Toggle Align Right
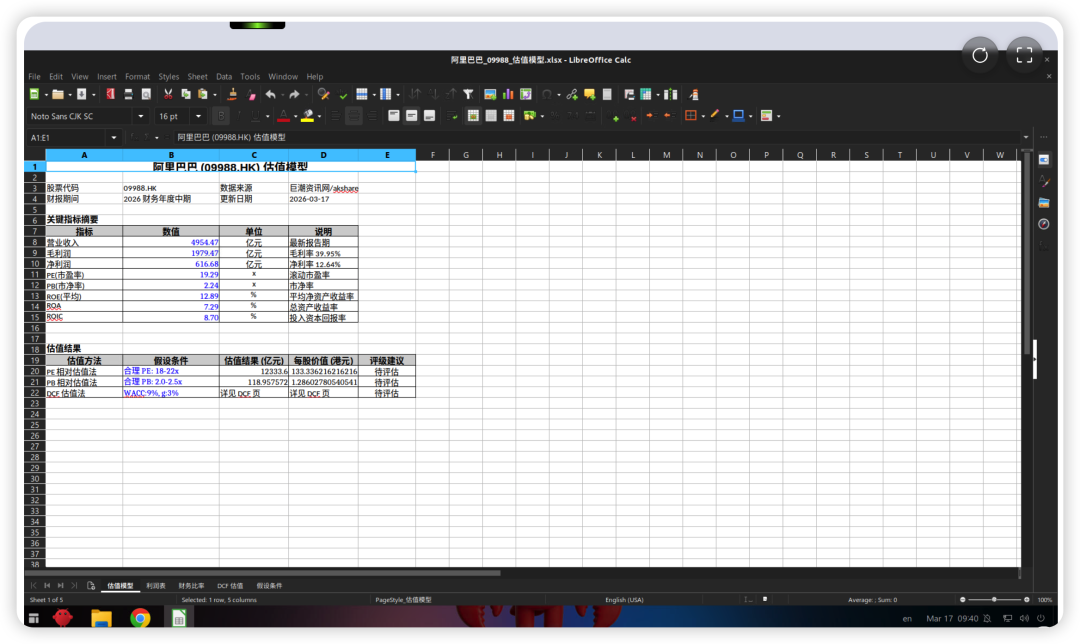1080x644 pixels. click(x=372, y=116)
